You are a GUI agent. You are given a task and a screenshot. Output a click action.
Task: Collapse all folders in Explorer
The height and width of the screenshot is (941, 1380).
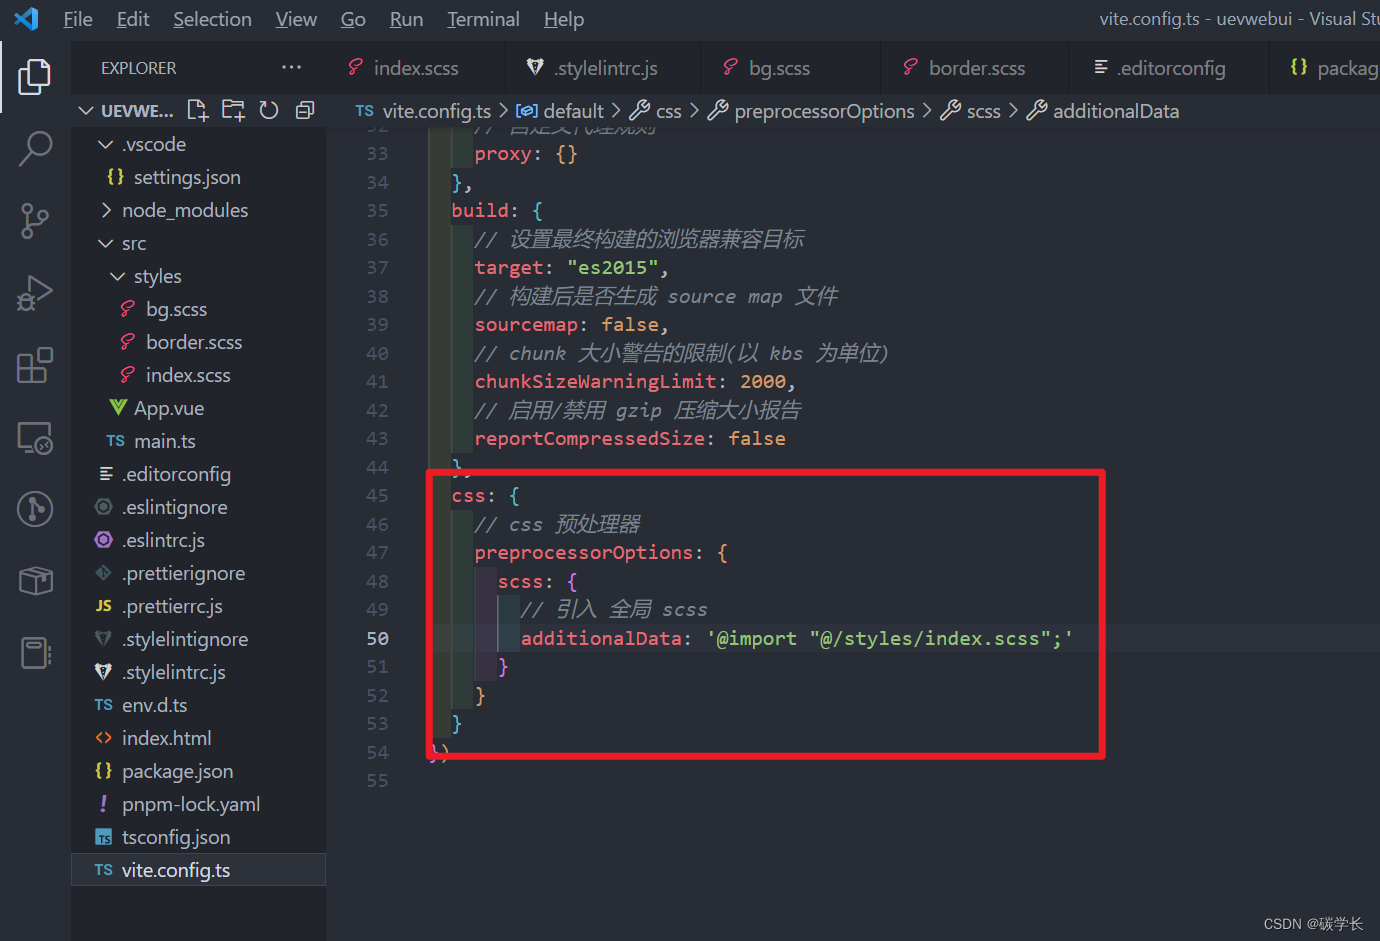[x=305, y=110]
